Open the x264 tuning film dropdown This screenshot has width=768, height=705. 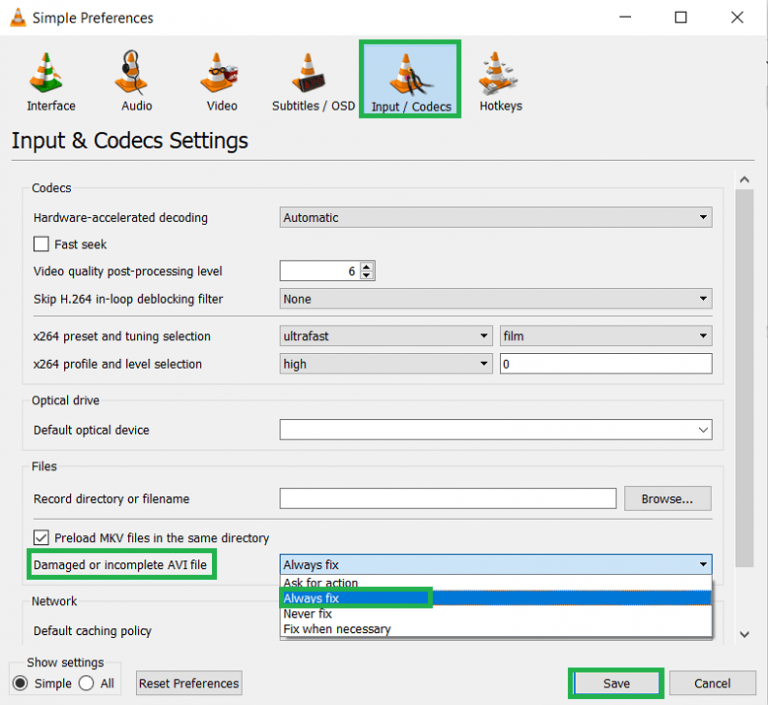[x=606, y=336]
